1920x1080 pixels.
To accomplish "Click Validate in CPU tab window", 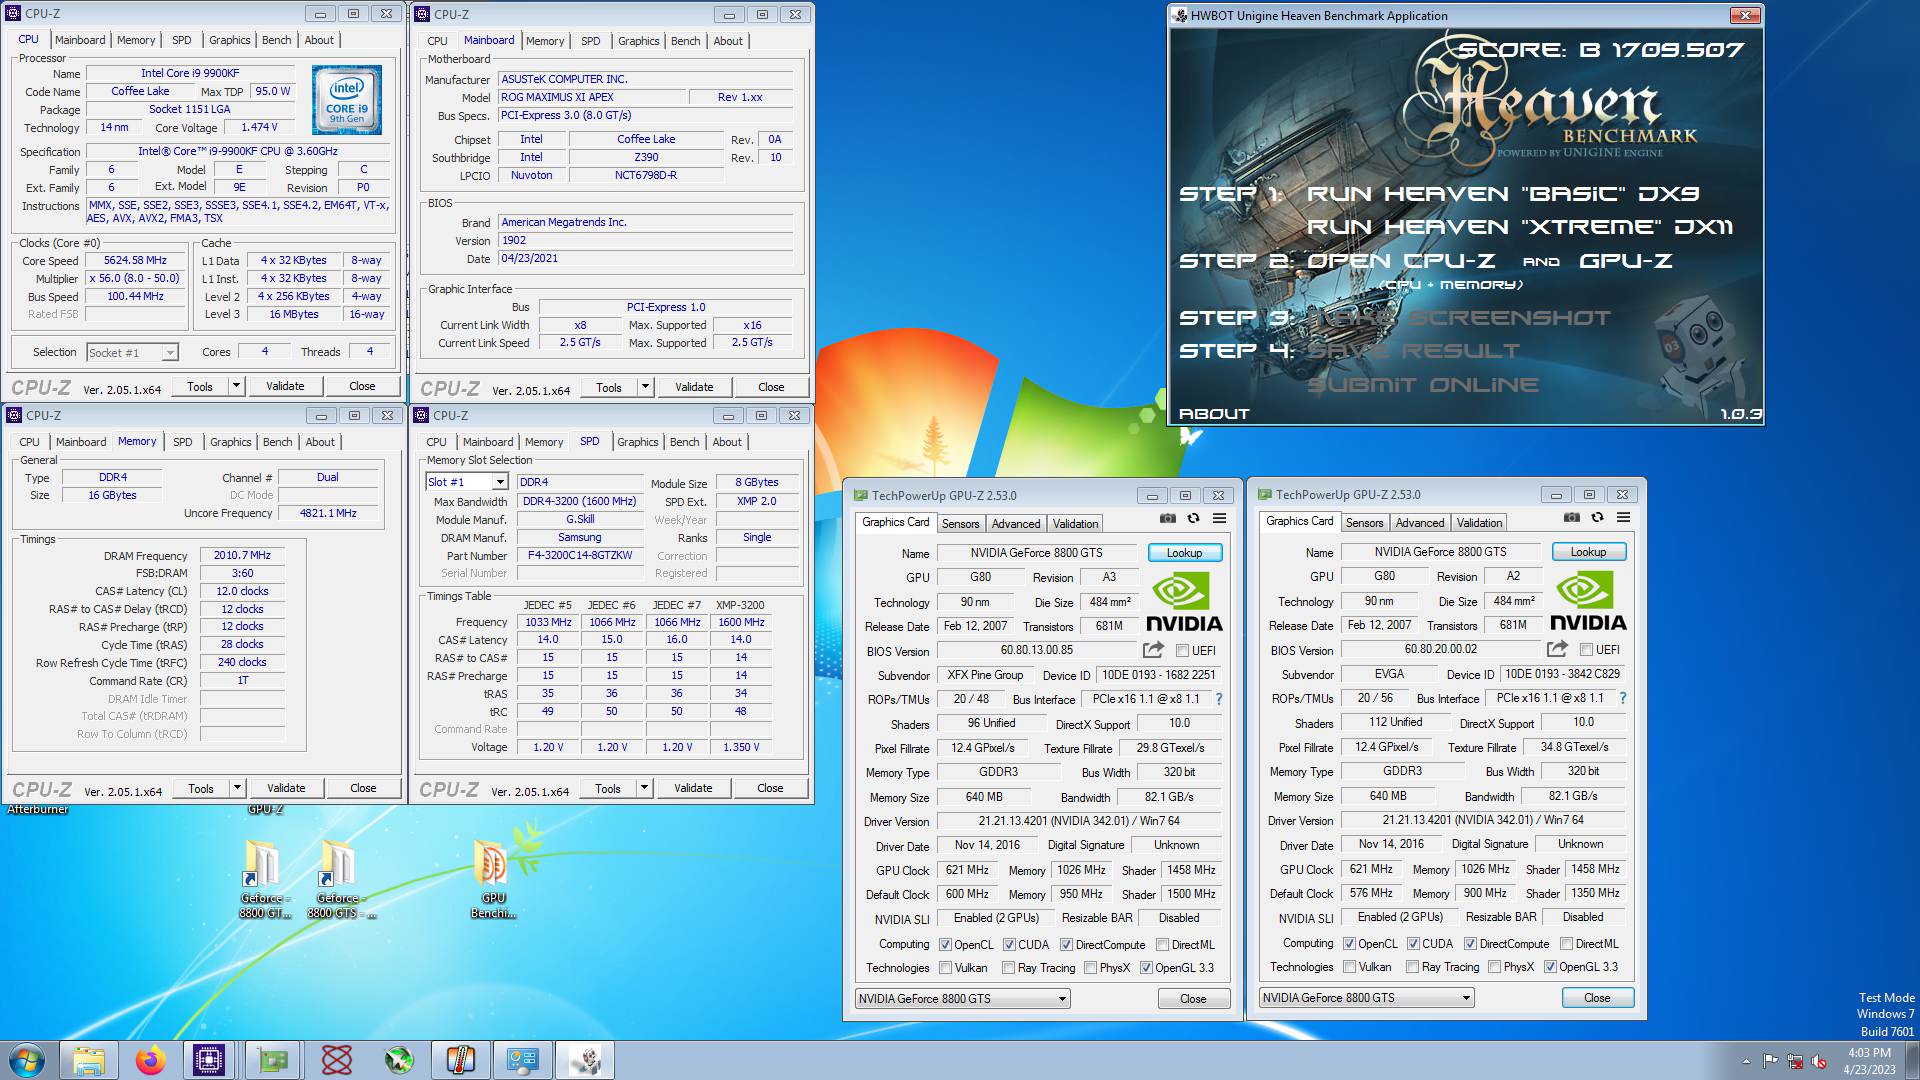I will tap(285, 386).
